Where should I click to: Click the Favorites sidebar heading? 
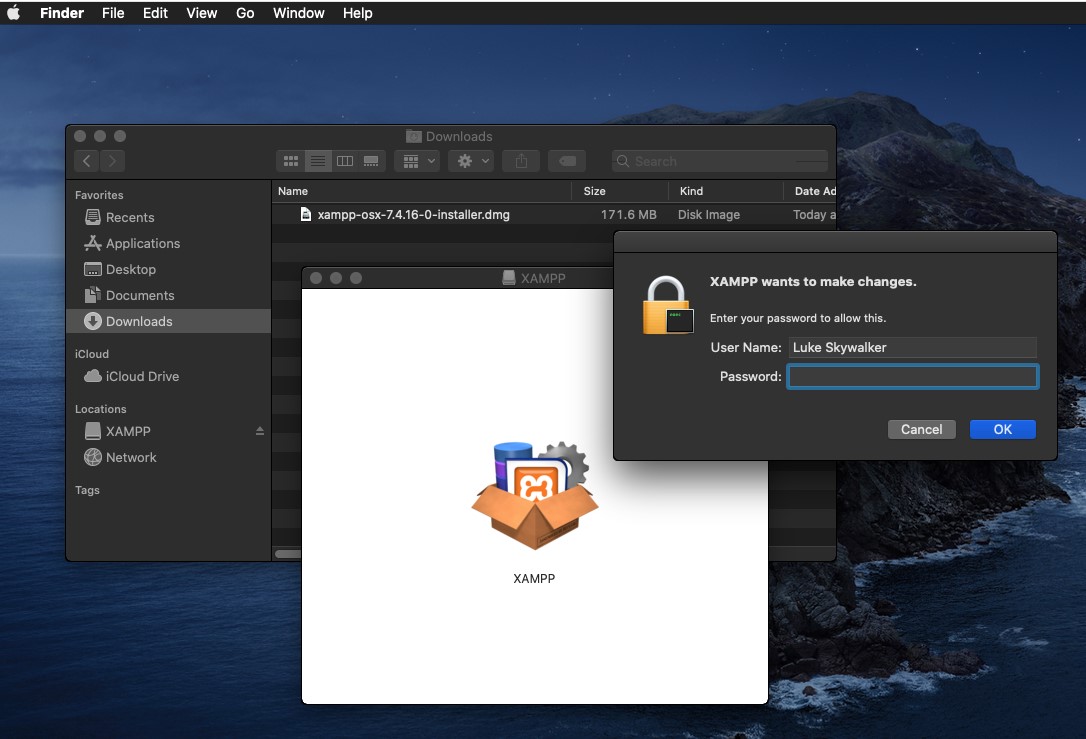tap(99, 195)
